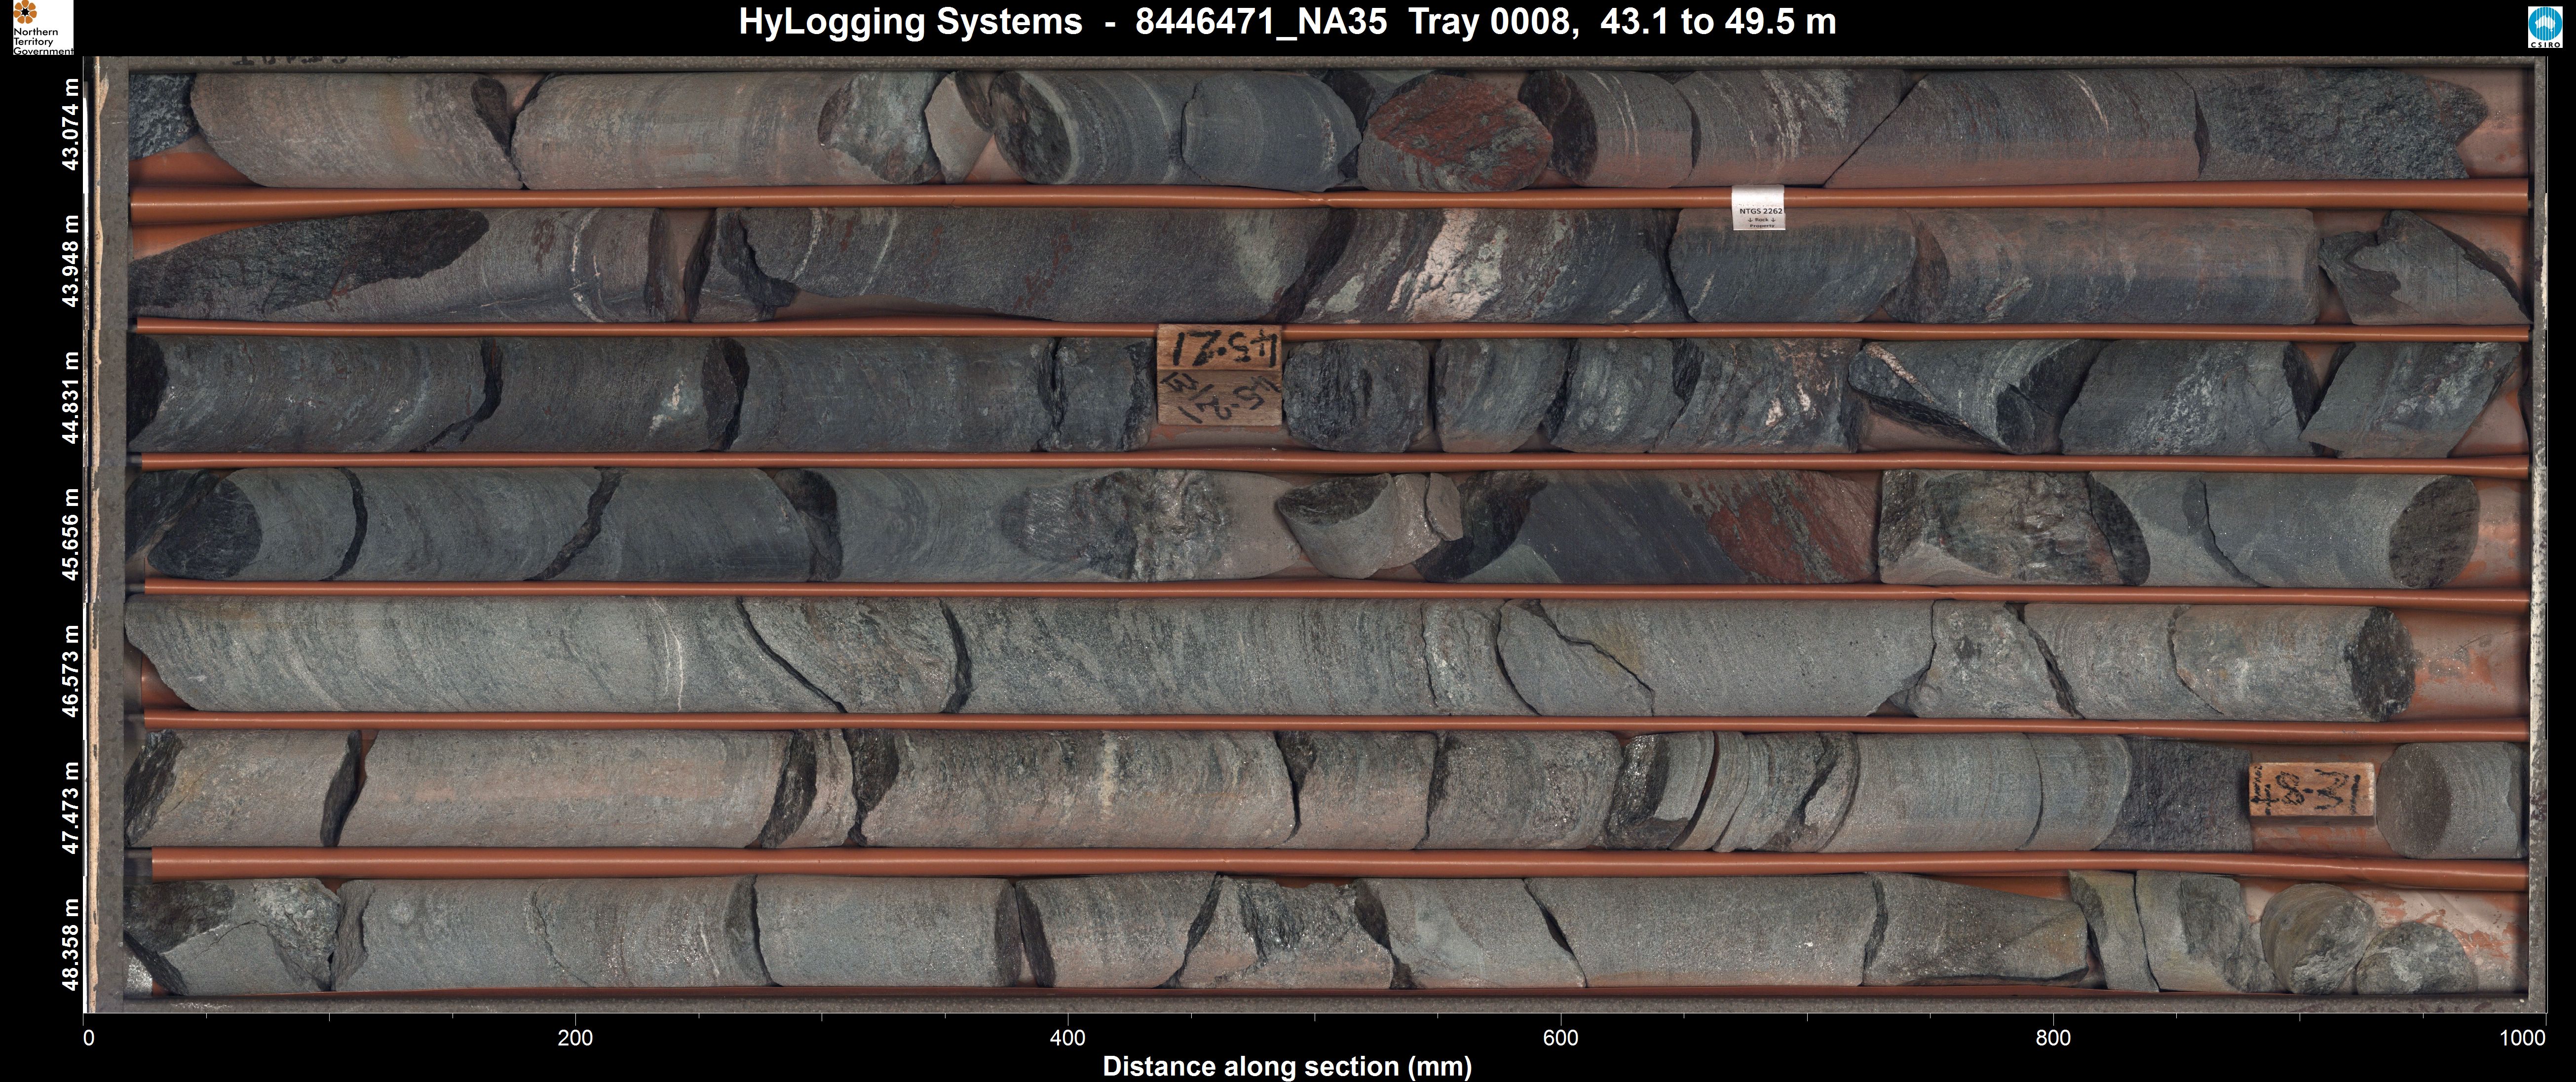
Task: Select the 43.948 m depth label
Action: click(70, 261)
